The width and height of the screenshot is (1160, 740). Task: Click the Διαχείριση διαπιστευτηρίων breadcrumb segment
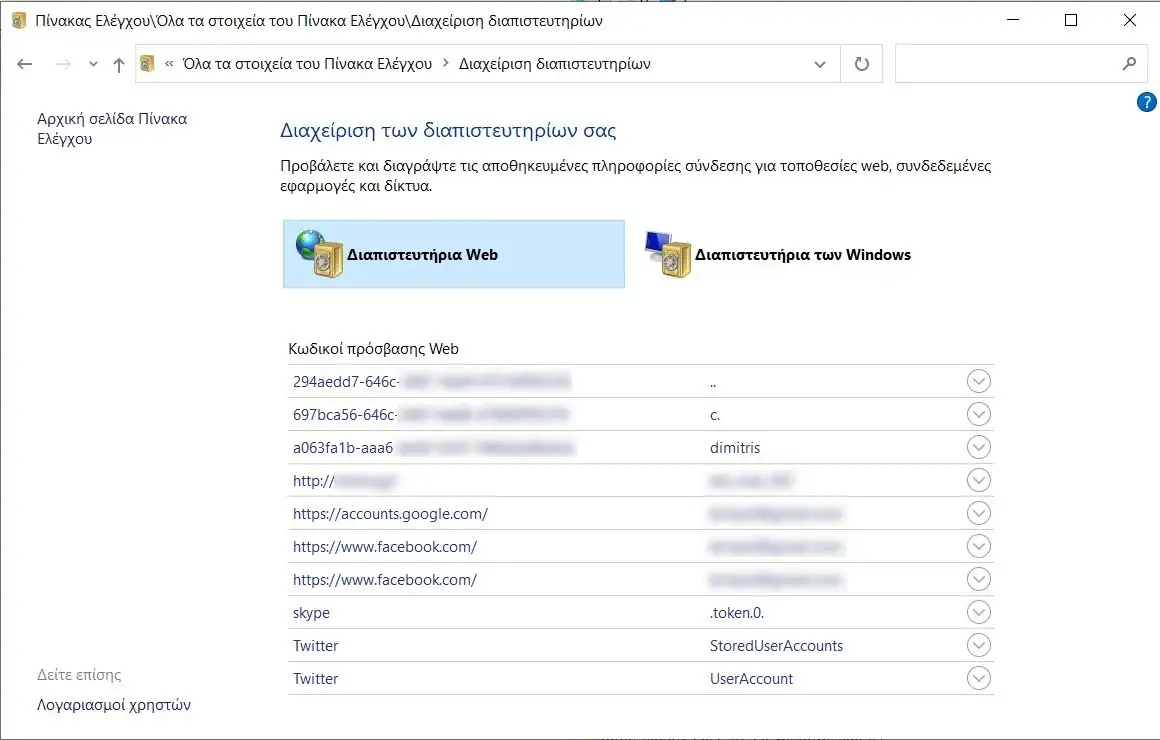(x=554, y=63)
